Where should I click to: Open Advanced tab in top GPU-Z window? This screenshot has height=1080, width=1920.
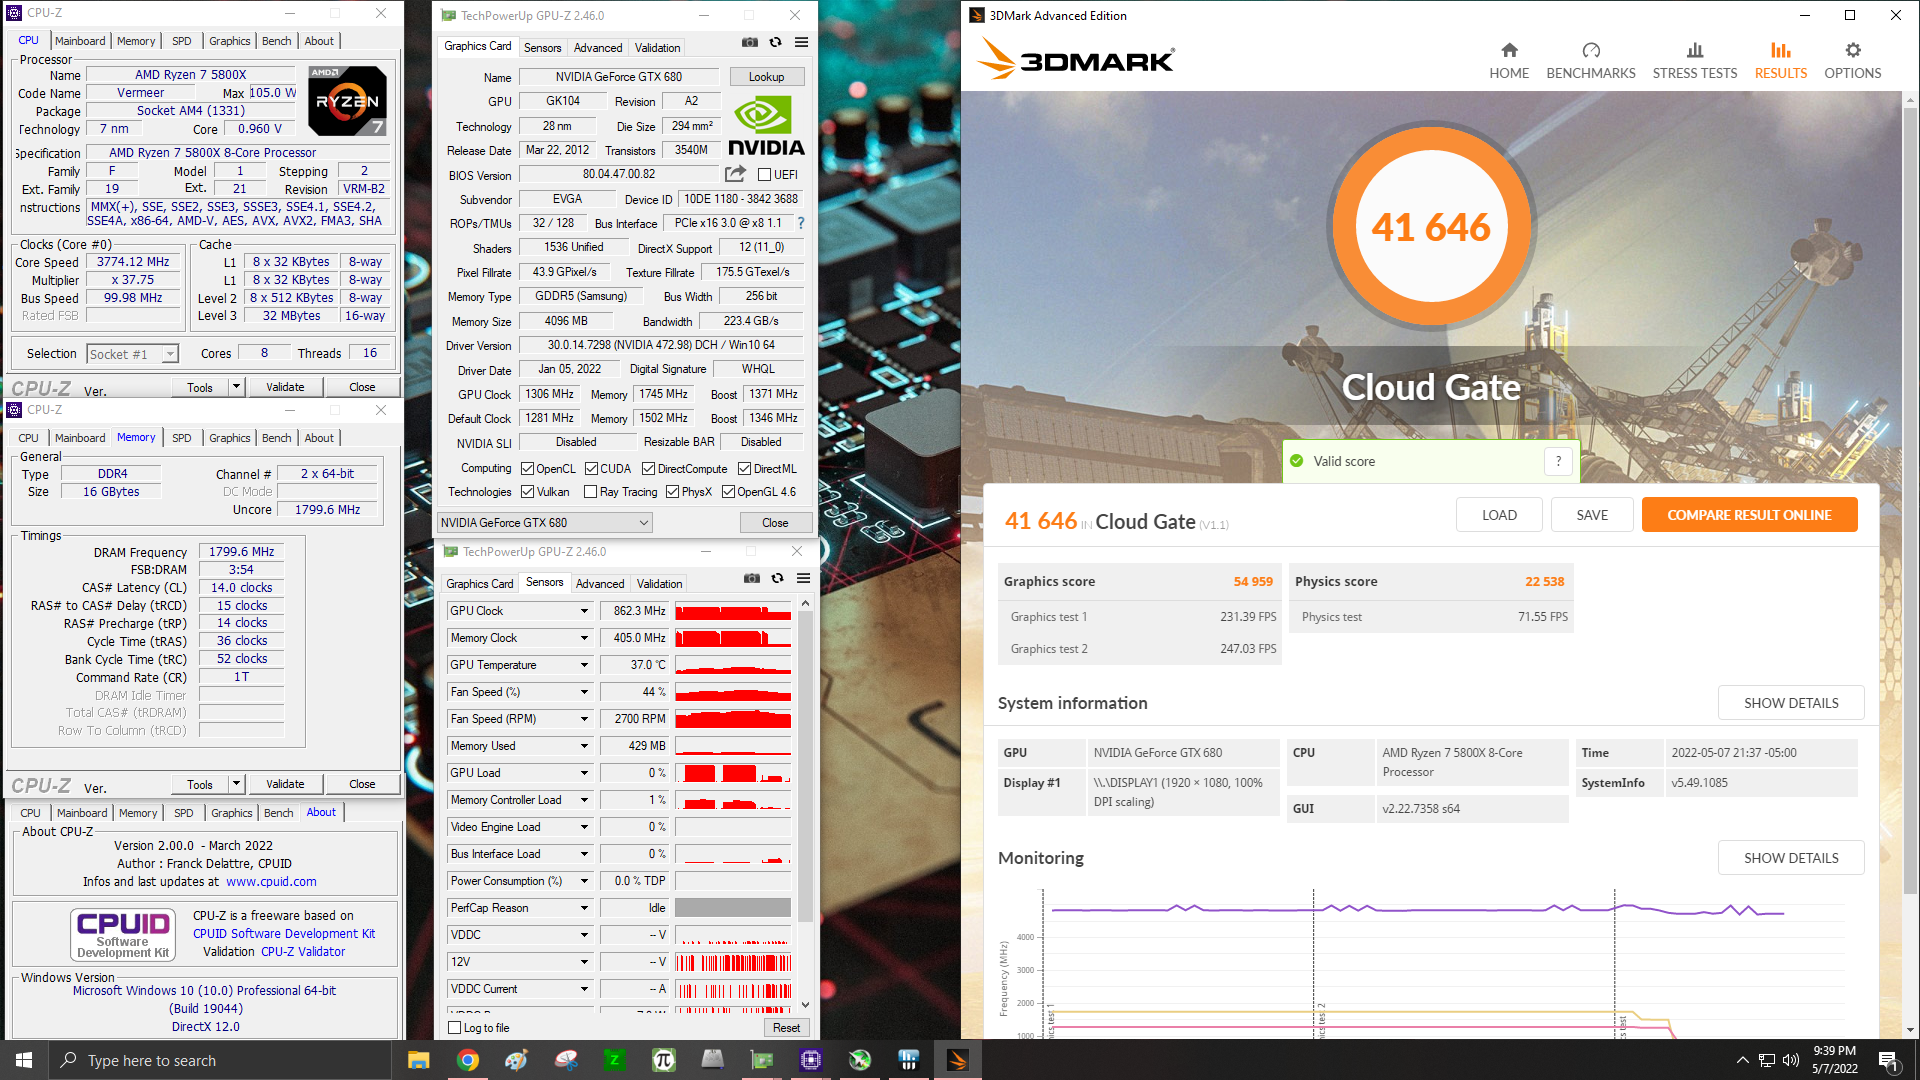[598, 48]
